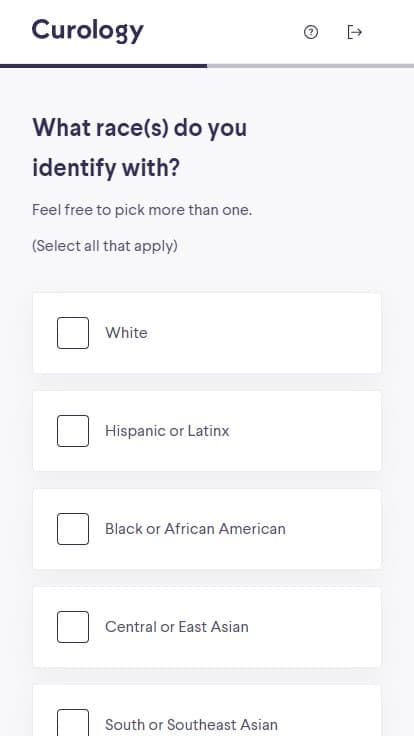Image resolution: width=414 pixels, height=736 pixels.
Task: Choose the "Hispanic or Latinx" label text
Action: (x=167, y=431)
